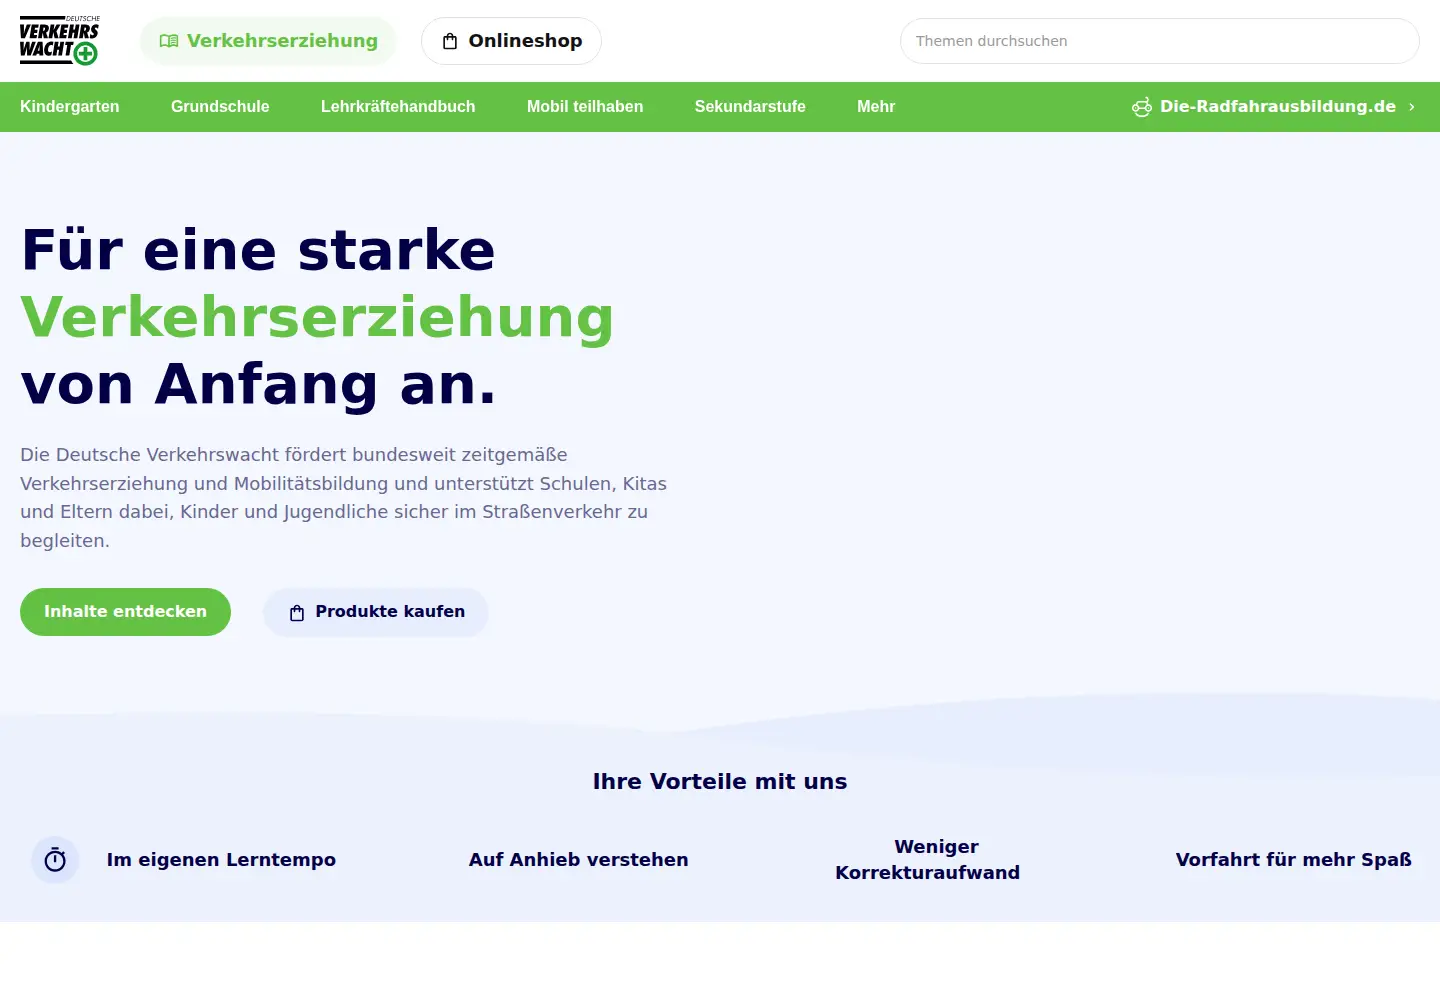Click the Im eigenen Lerntempo text

tap(221, 860)
